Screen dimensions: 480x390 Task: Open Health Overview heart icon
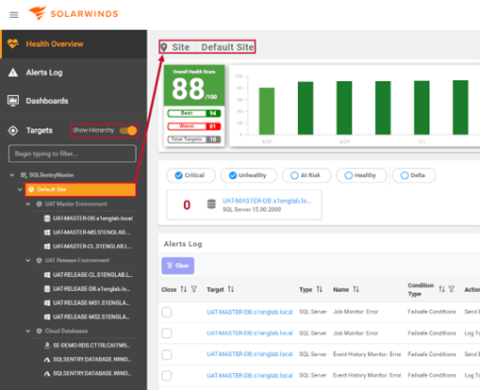point(13,44)
